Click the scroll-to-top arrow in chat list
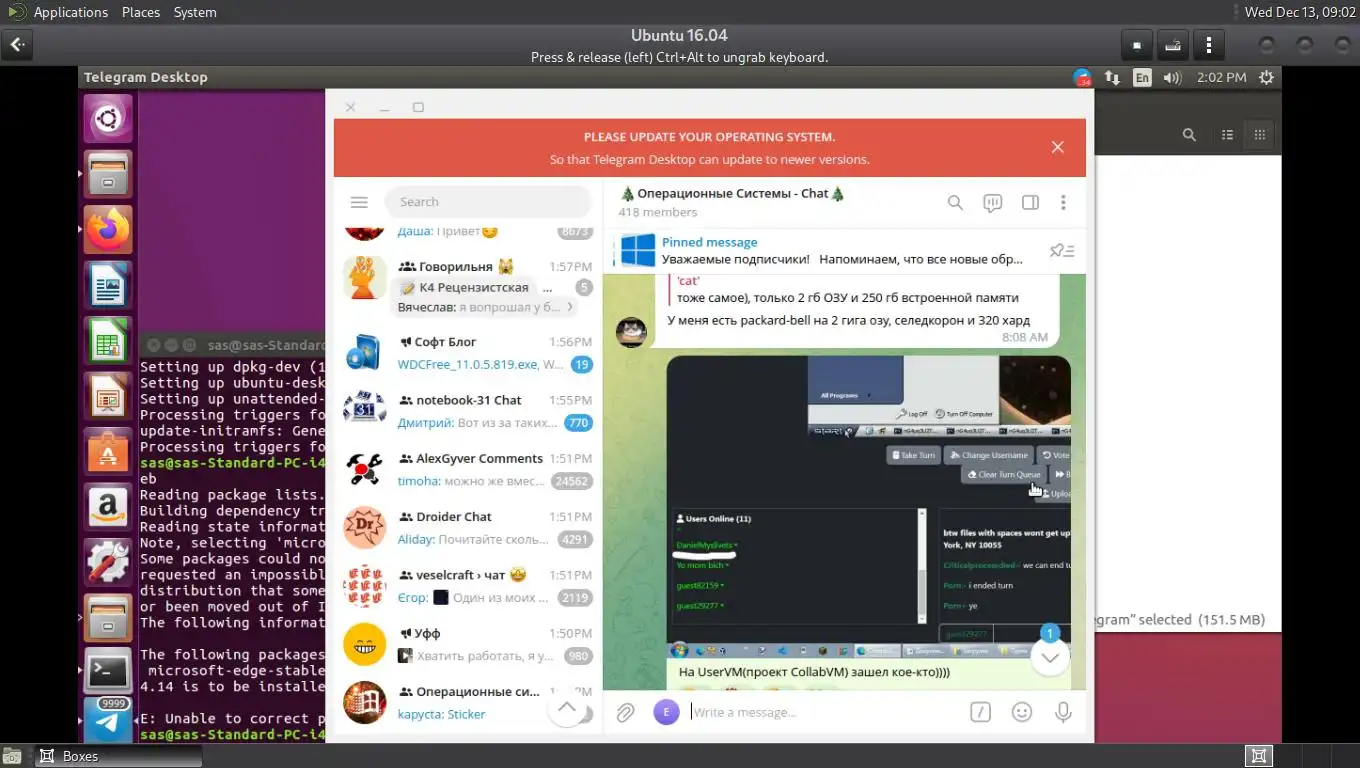This screenshot has height=768, width=1360. (567, 708)
